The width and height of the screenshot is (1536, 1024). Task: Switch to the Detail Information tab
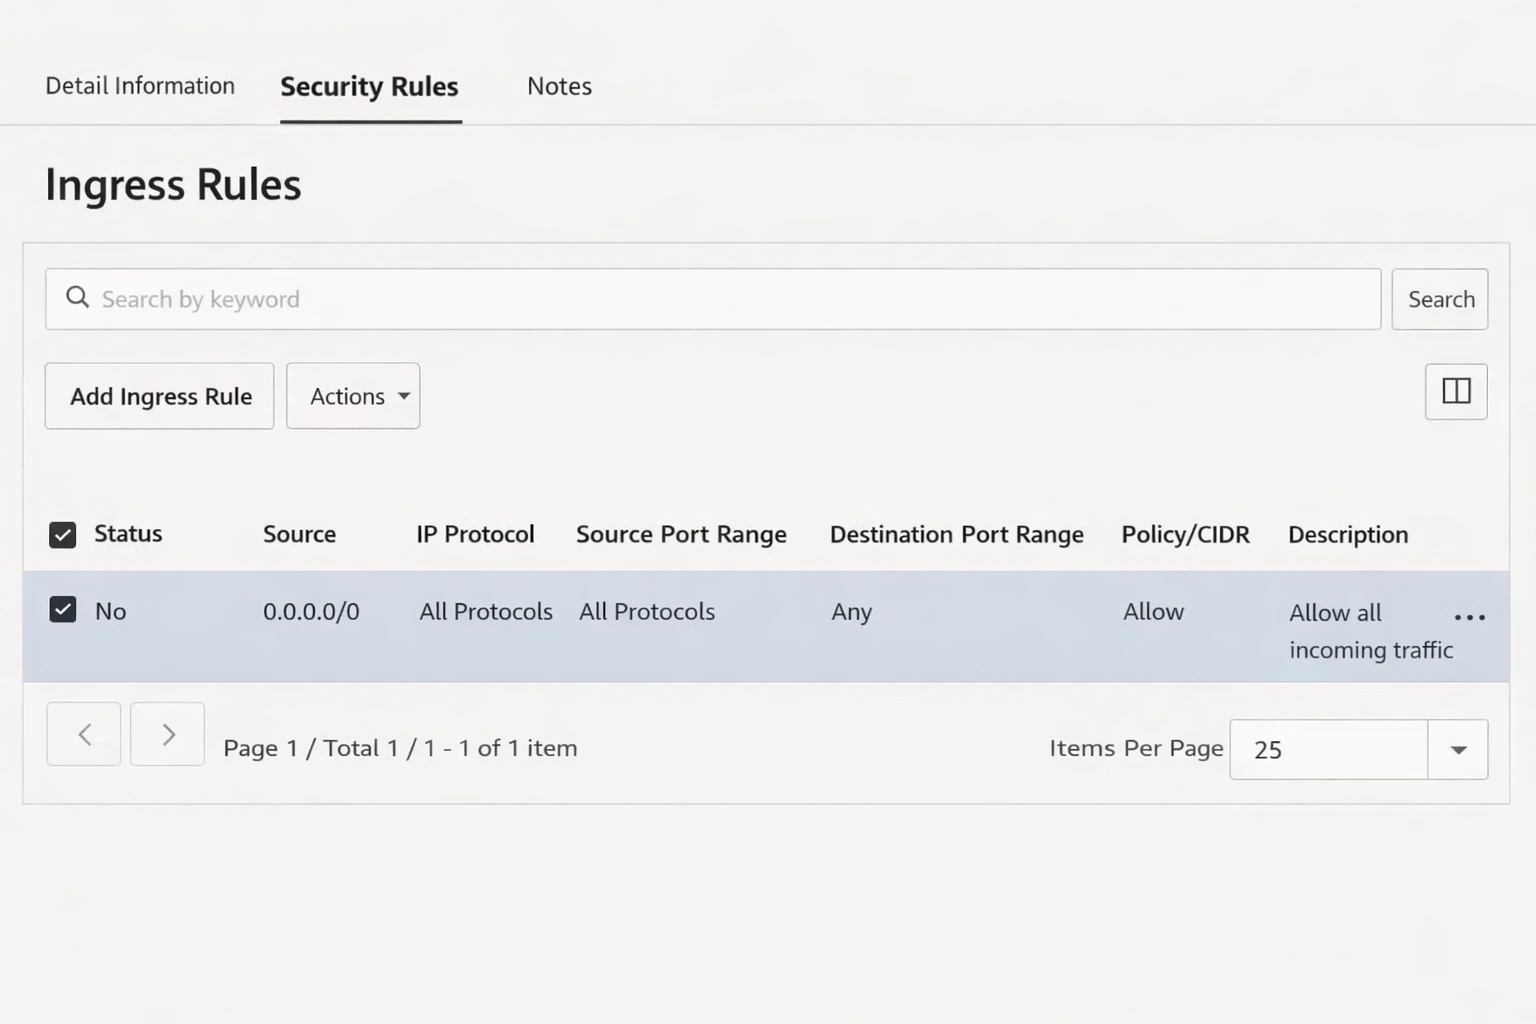coord(139,86)
